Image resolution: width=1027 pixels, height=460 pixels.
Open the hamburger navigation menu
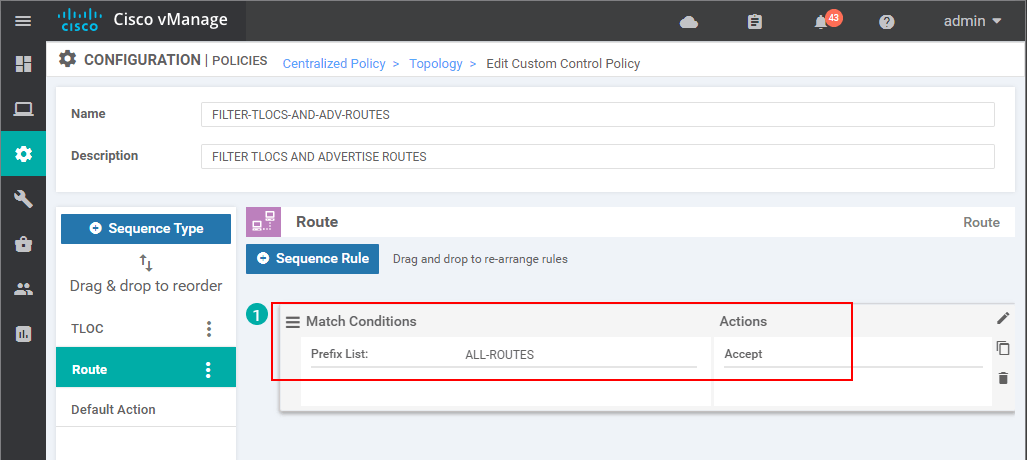[23, 21]
